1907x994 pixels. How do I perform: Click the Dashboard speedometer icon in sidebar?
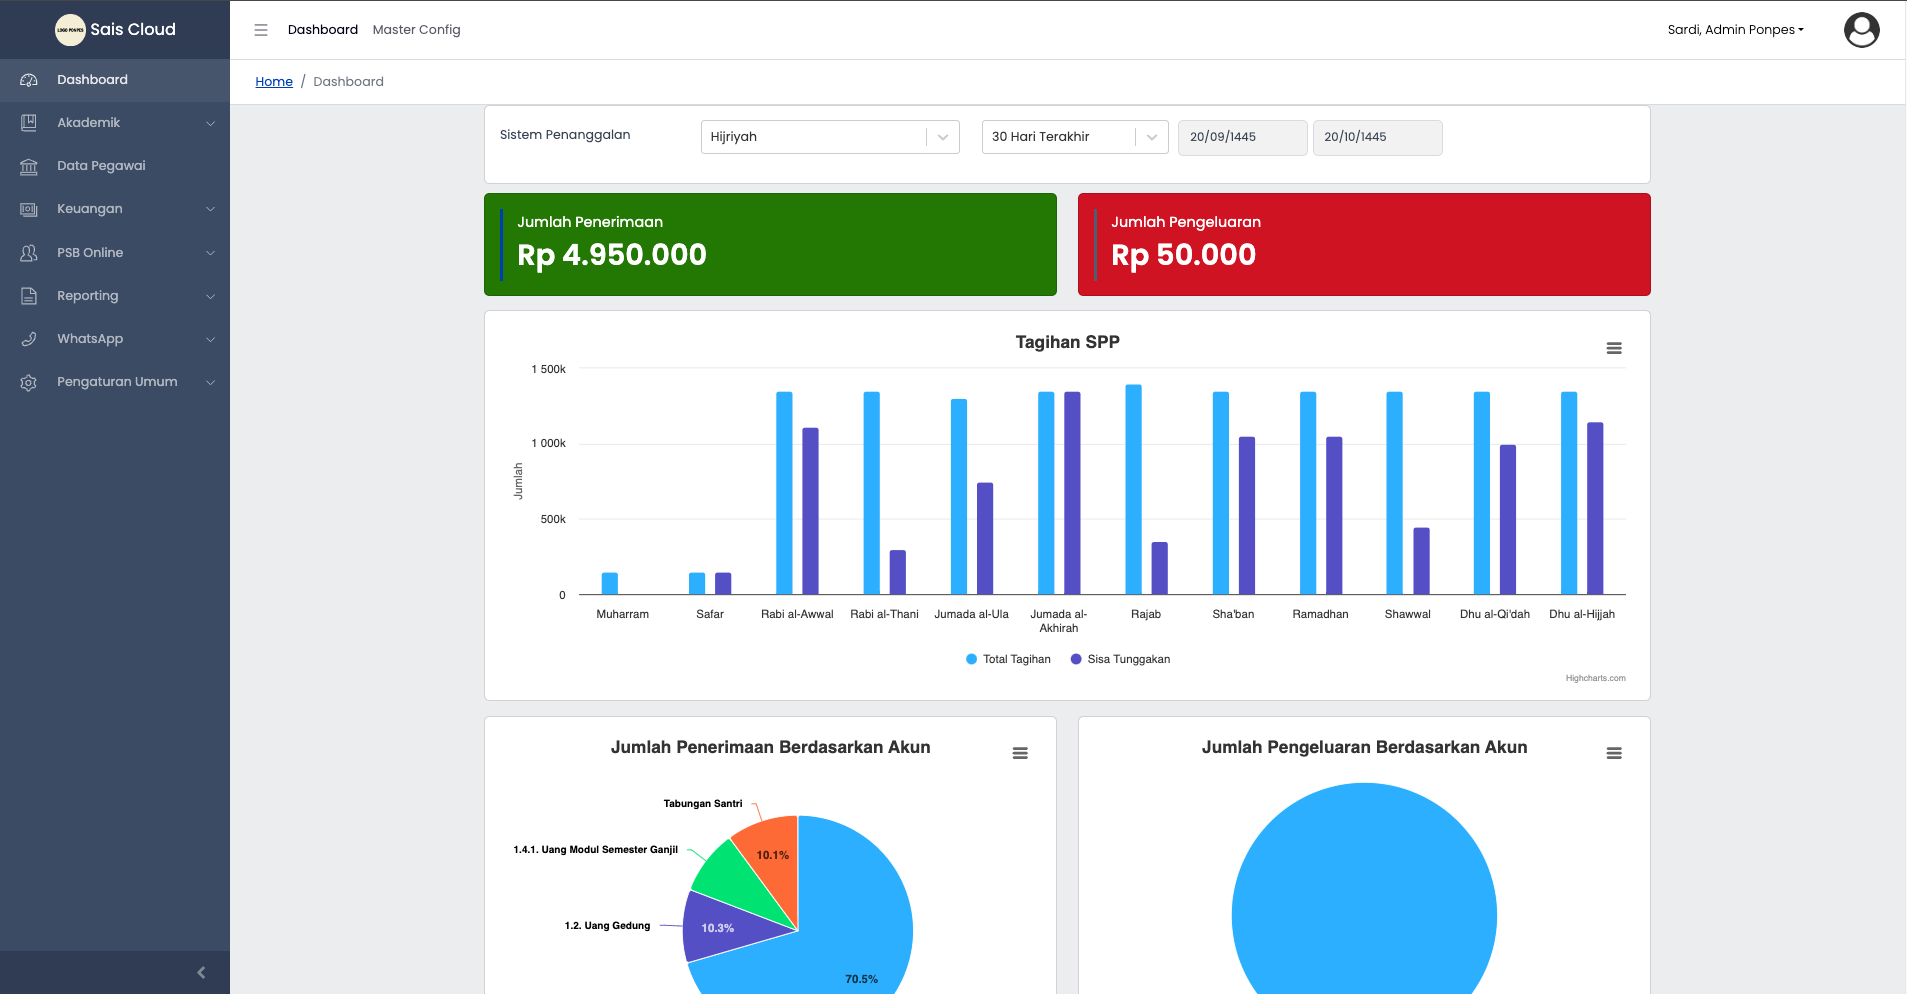tap(29, 80)
